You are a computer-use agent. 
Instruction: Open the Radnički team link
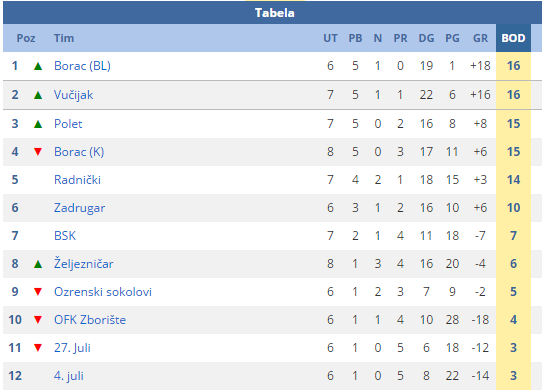(x=77, y=180)
